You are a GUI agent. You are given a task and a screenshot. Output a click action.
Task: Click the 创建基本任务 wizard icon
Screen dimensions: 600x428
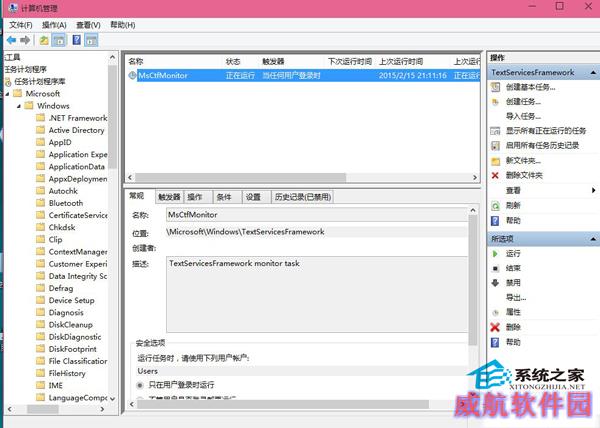(x=495, y=87)
